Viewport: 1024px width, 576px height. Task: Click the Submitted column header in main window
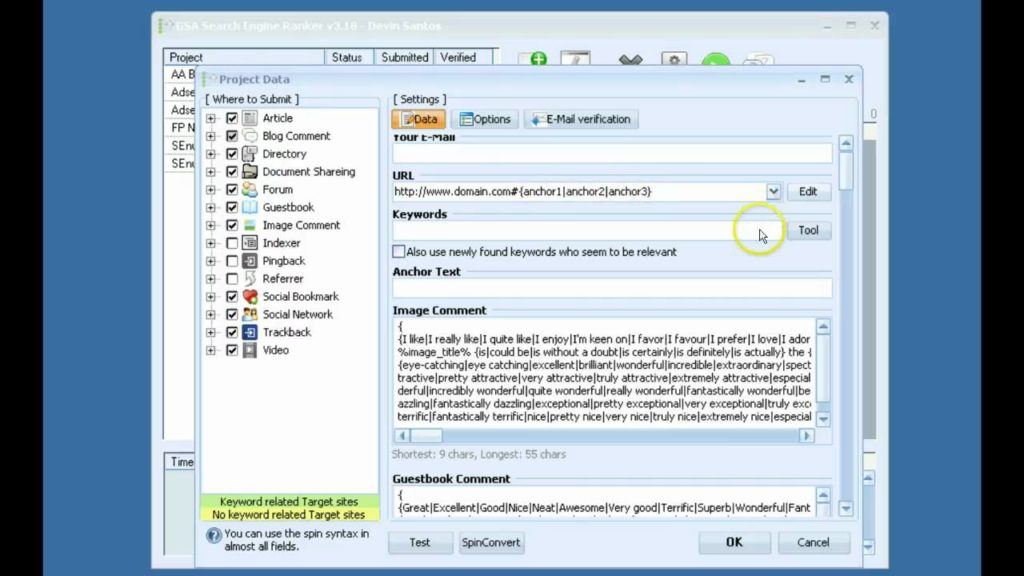pos(404,57)
